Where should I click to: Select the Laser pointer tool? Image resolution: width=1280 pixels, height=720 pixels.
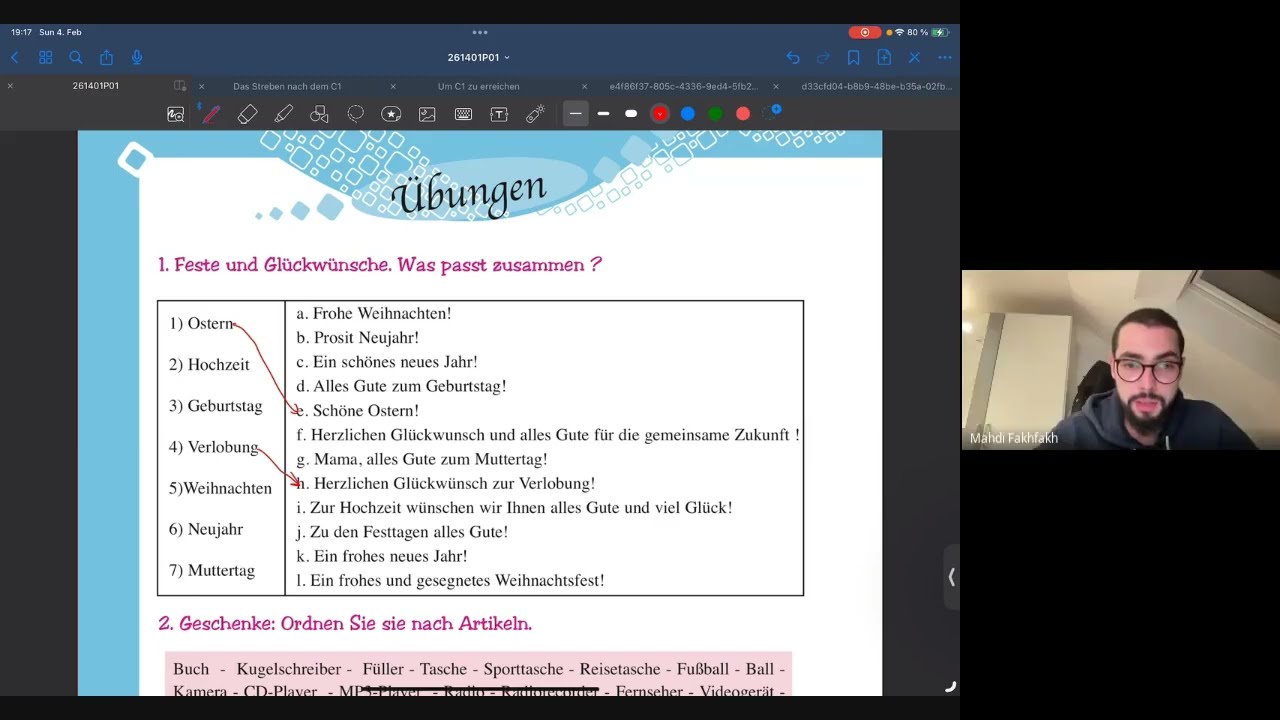tap(535, 114)
